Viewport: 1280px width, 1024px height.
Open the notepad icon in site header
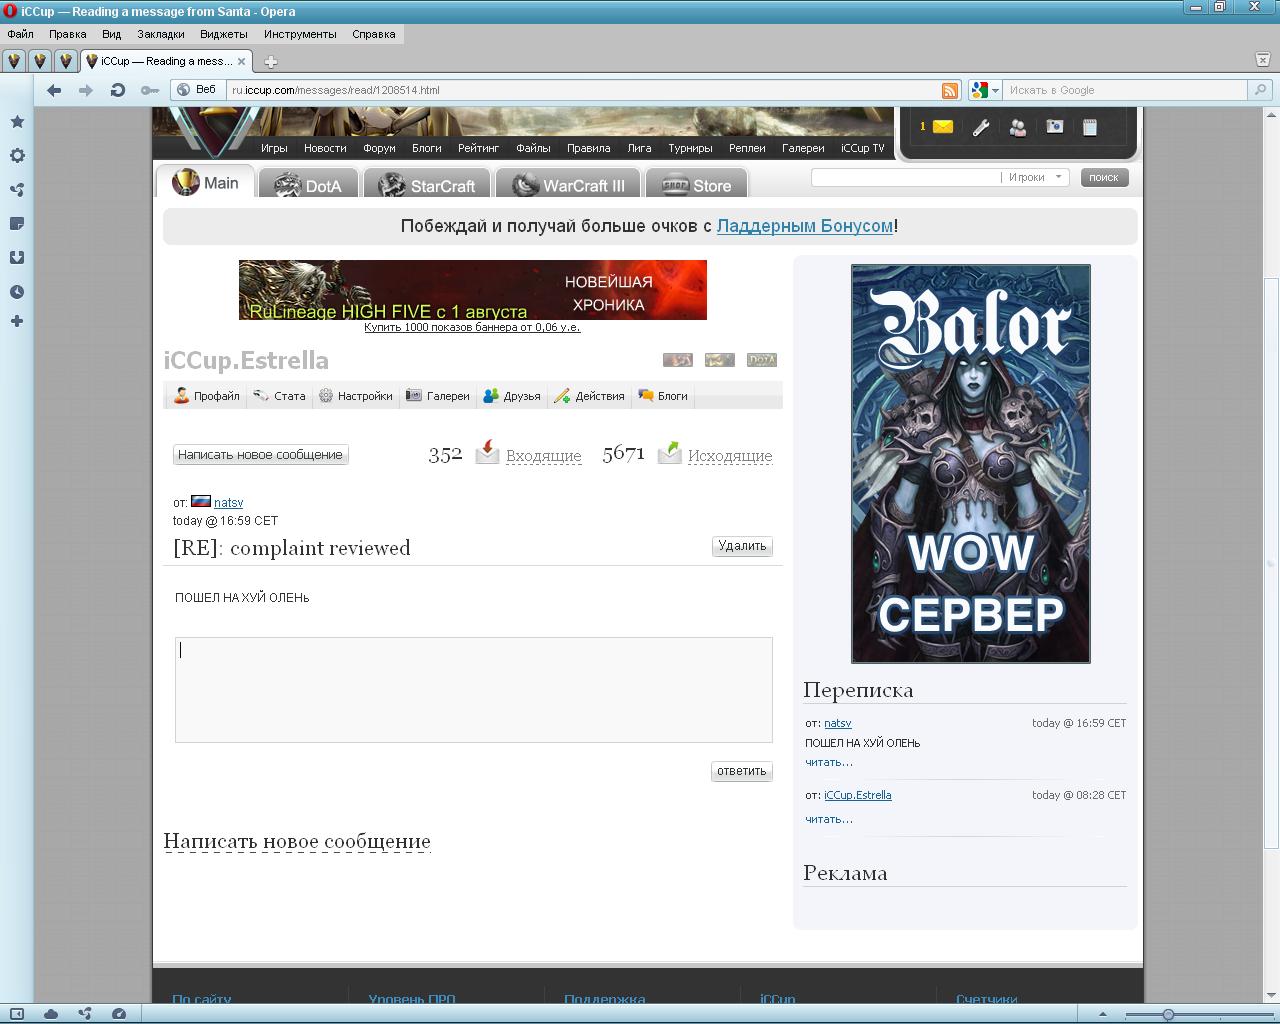(x=1090, y=127)
